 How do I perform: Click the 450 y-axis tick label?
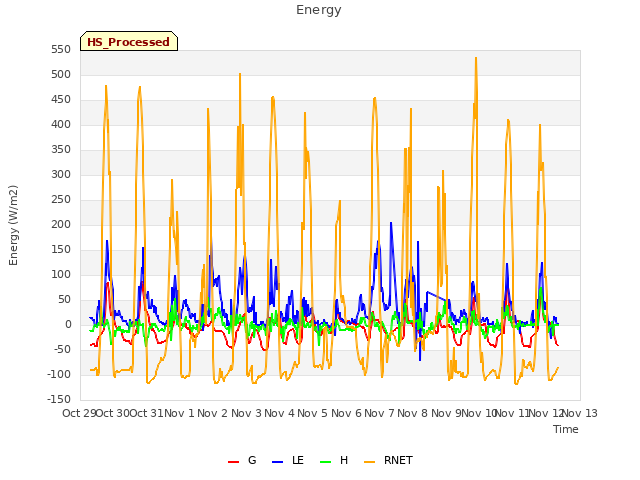pyautogui.click(x=61, y=100)
